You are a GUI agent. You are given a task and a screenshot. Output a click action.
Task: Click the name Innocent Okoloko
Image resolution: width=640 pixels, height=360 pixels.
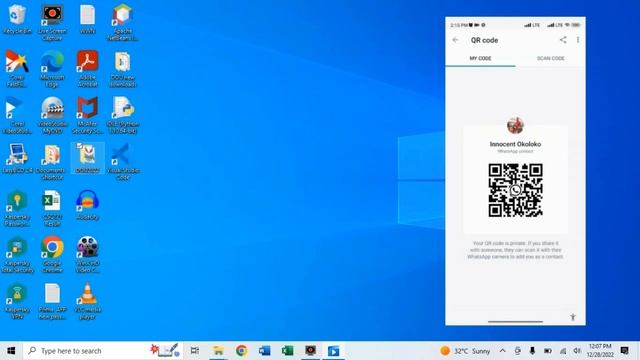pos(515,144)
